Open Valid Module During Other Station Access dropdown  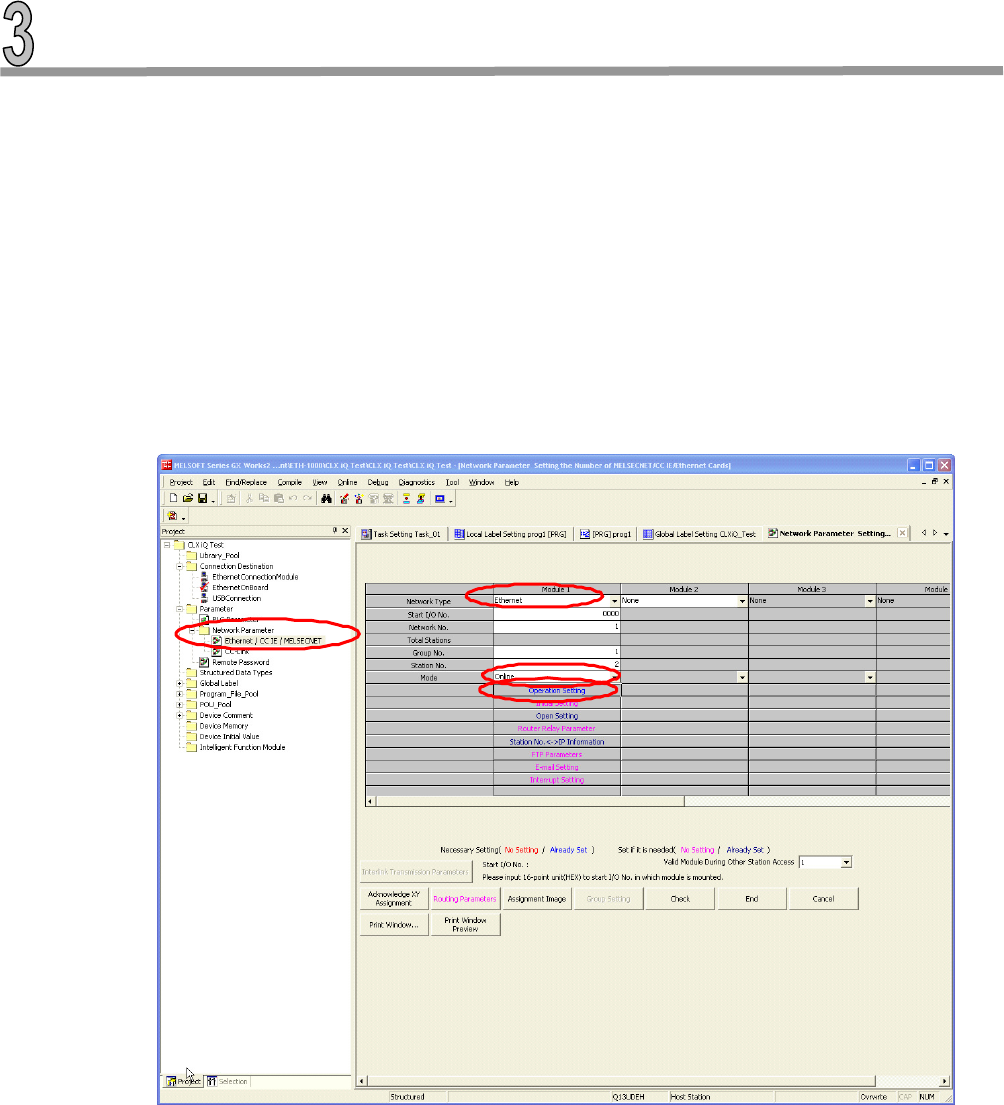pyautogui.click(x=847, y=863)
